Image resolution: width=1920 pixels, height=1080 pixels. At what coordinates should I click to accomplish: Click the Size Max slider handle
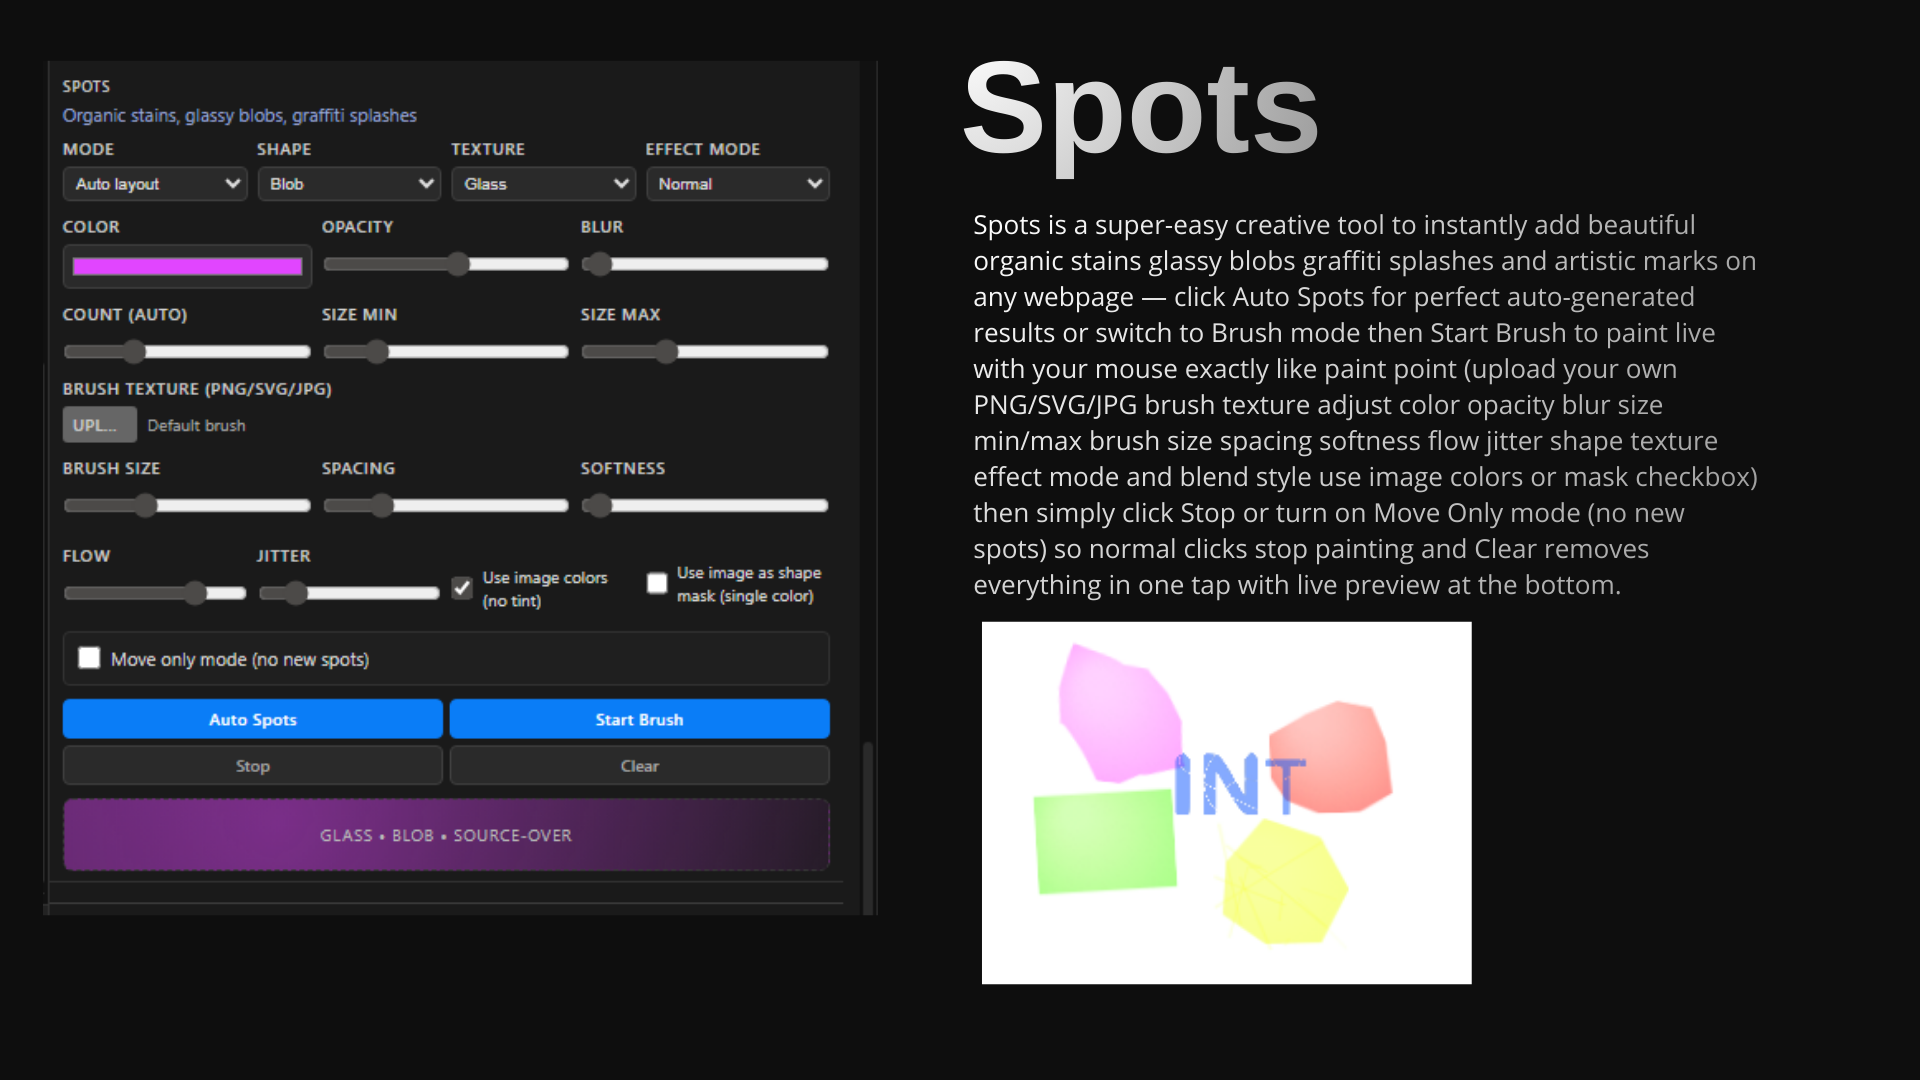667,352
